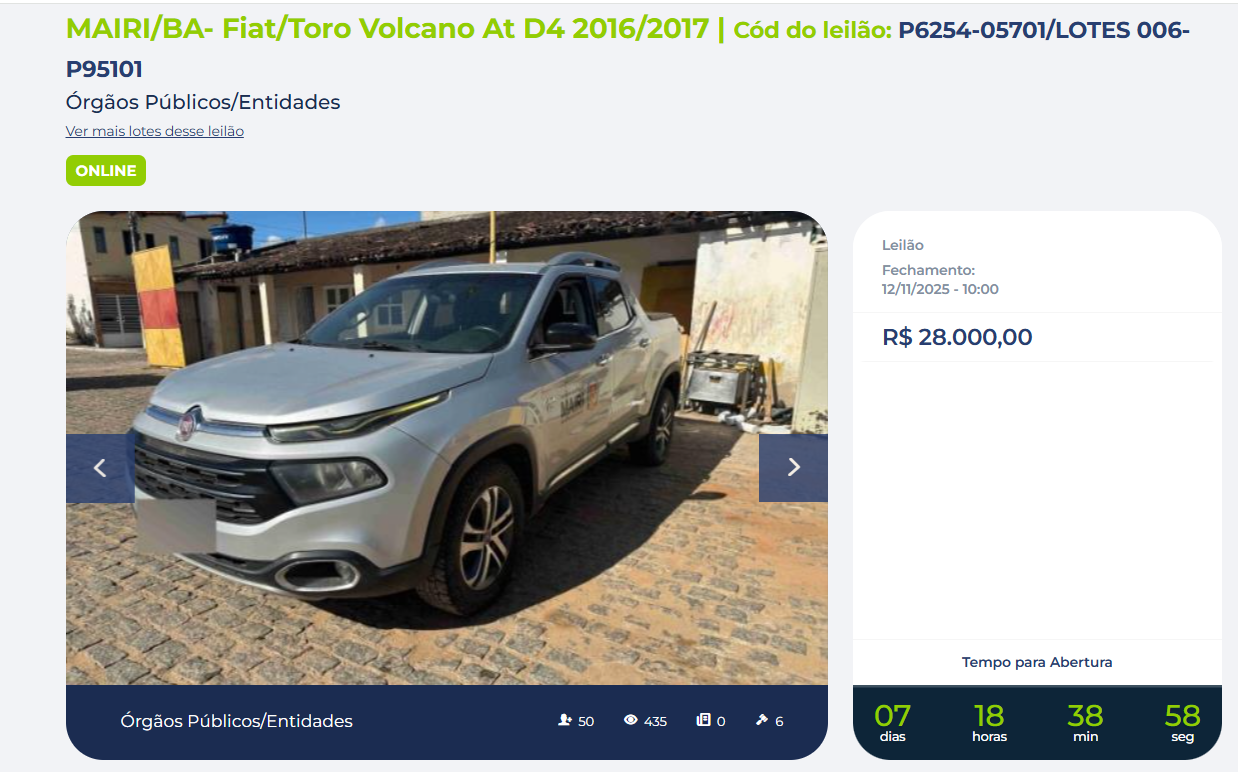
Task: Advance to the next vehicle photo
Action: [793, 468]
